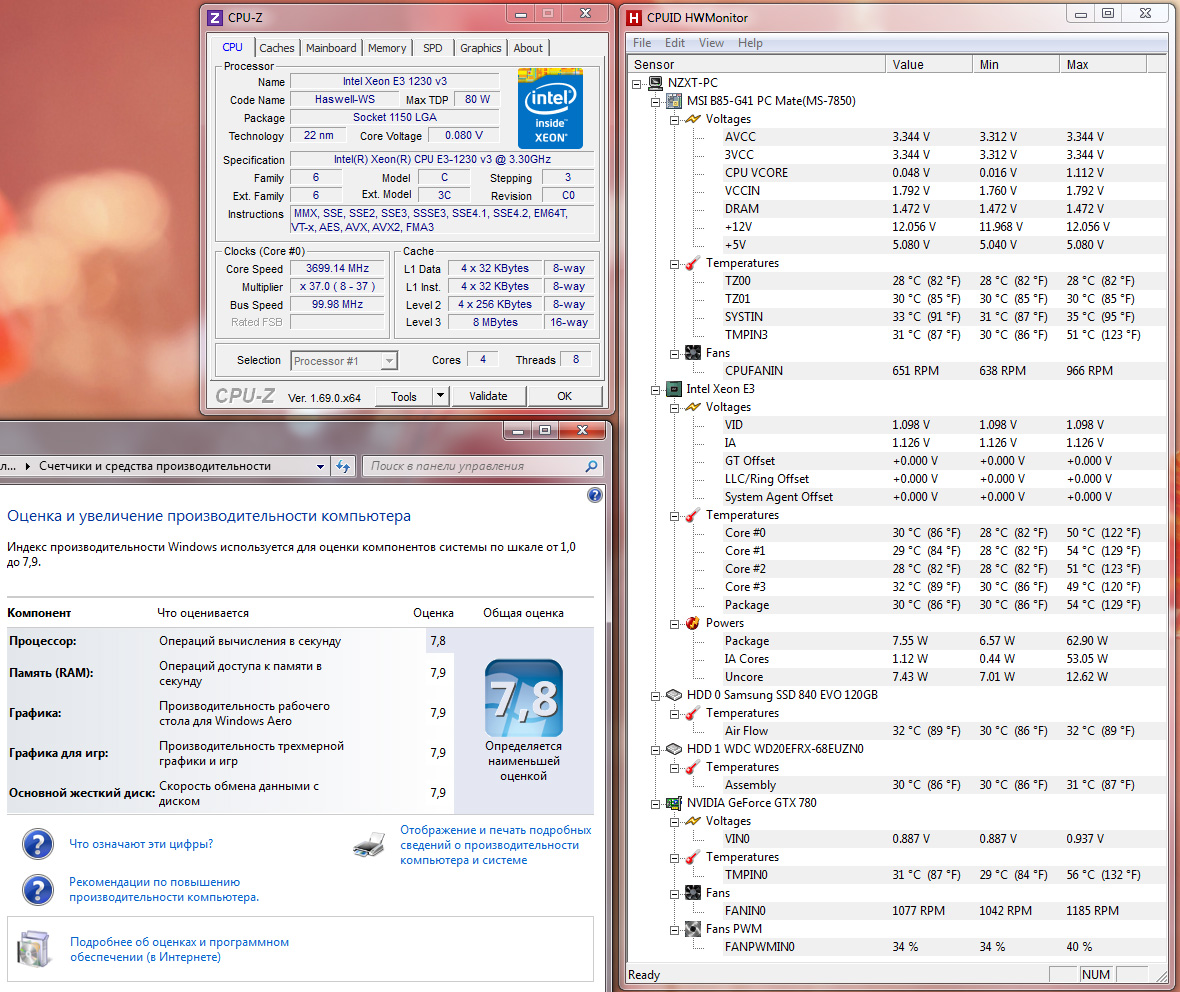Click the Tools button in CPU-Z

(403, 396)
